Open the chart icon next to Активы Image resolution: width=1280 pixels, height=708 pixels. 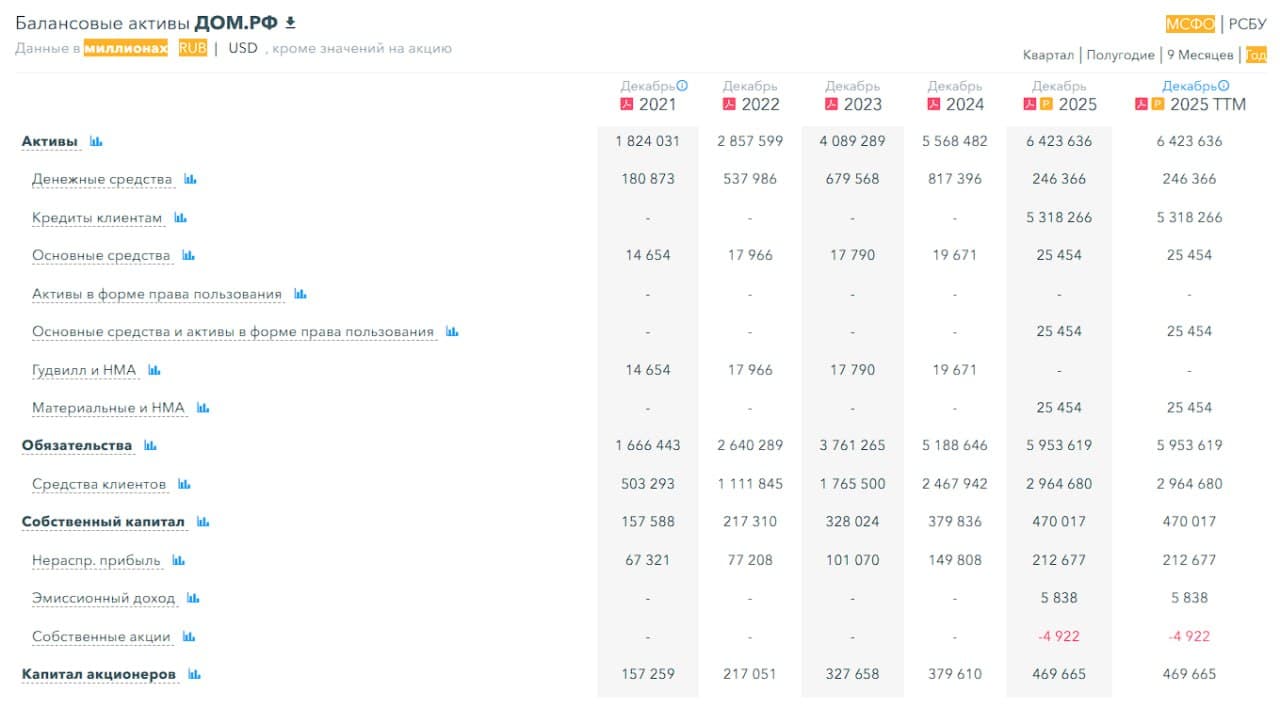click(96, 142)
